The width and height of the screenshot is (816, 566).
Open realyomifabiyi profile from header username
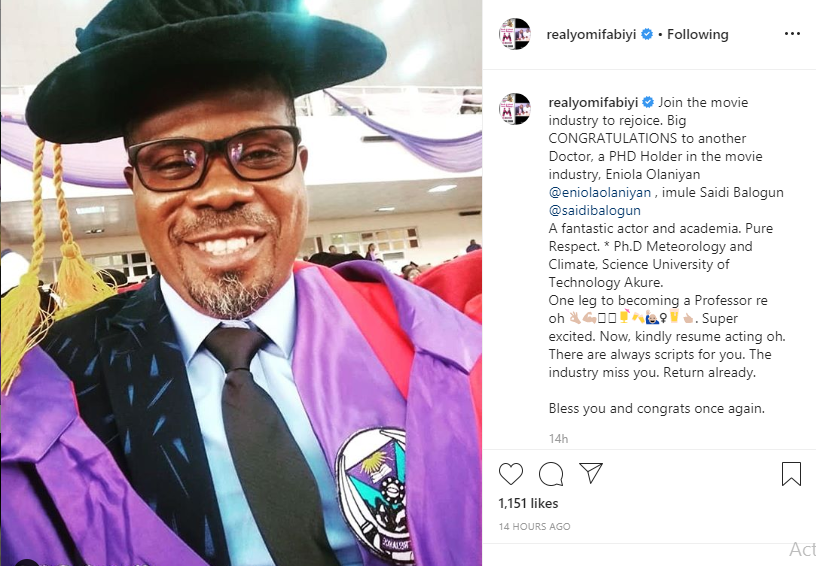(591, 35)
